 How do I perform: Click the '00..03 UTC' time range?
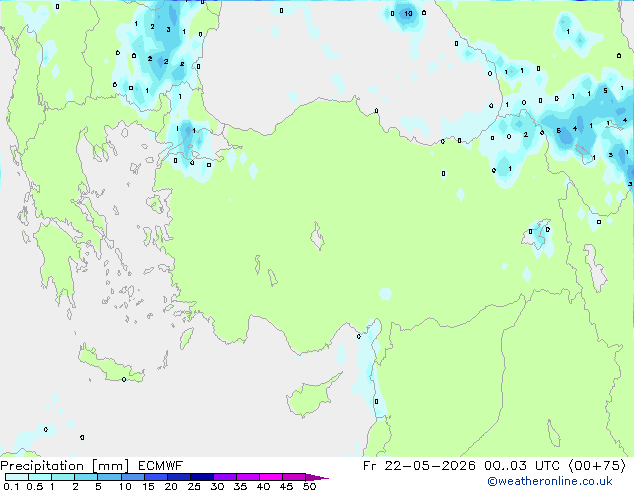[x=522, y=466]
